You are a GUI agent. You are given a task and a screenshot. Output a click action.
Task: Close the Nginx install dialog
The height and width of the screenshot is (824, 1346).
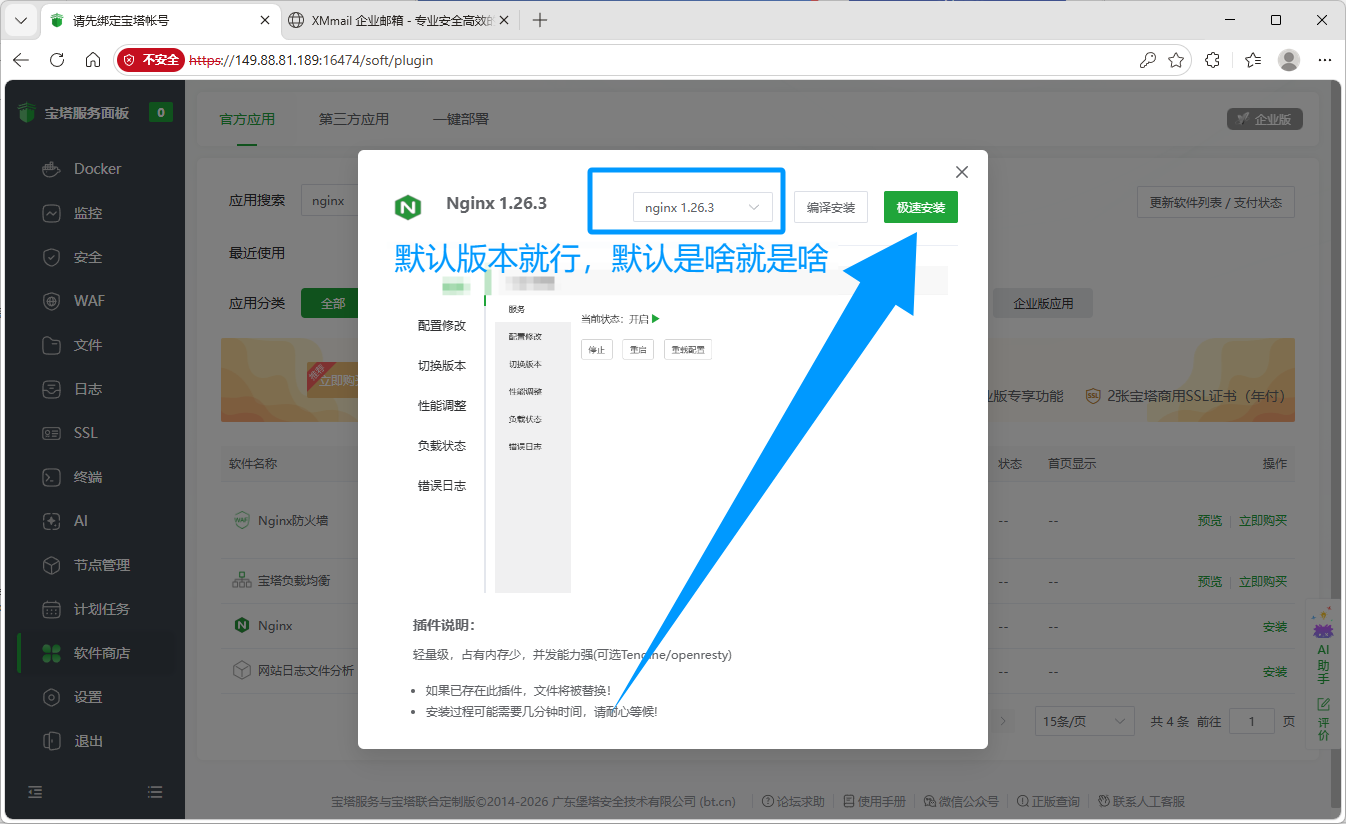tap(962, 172)
